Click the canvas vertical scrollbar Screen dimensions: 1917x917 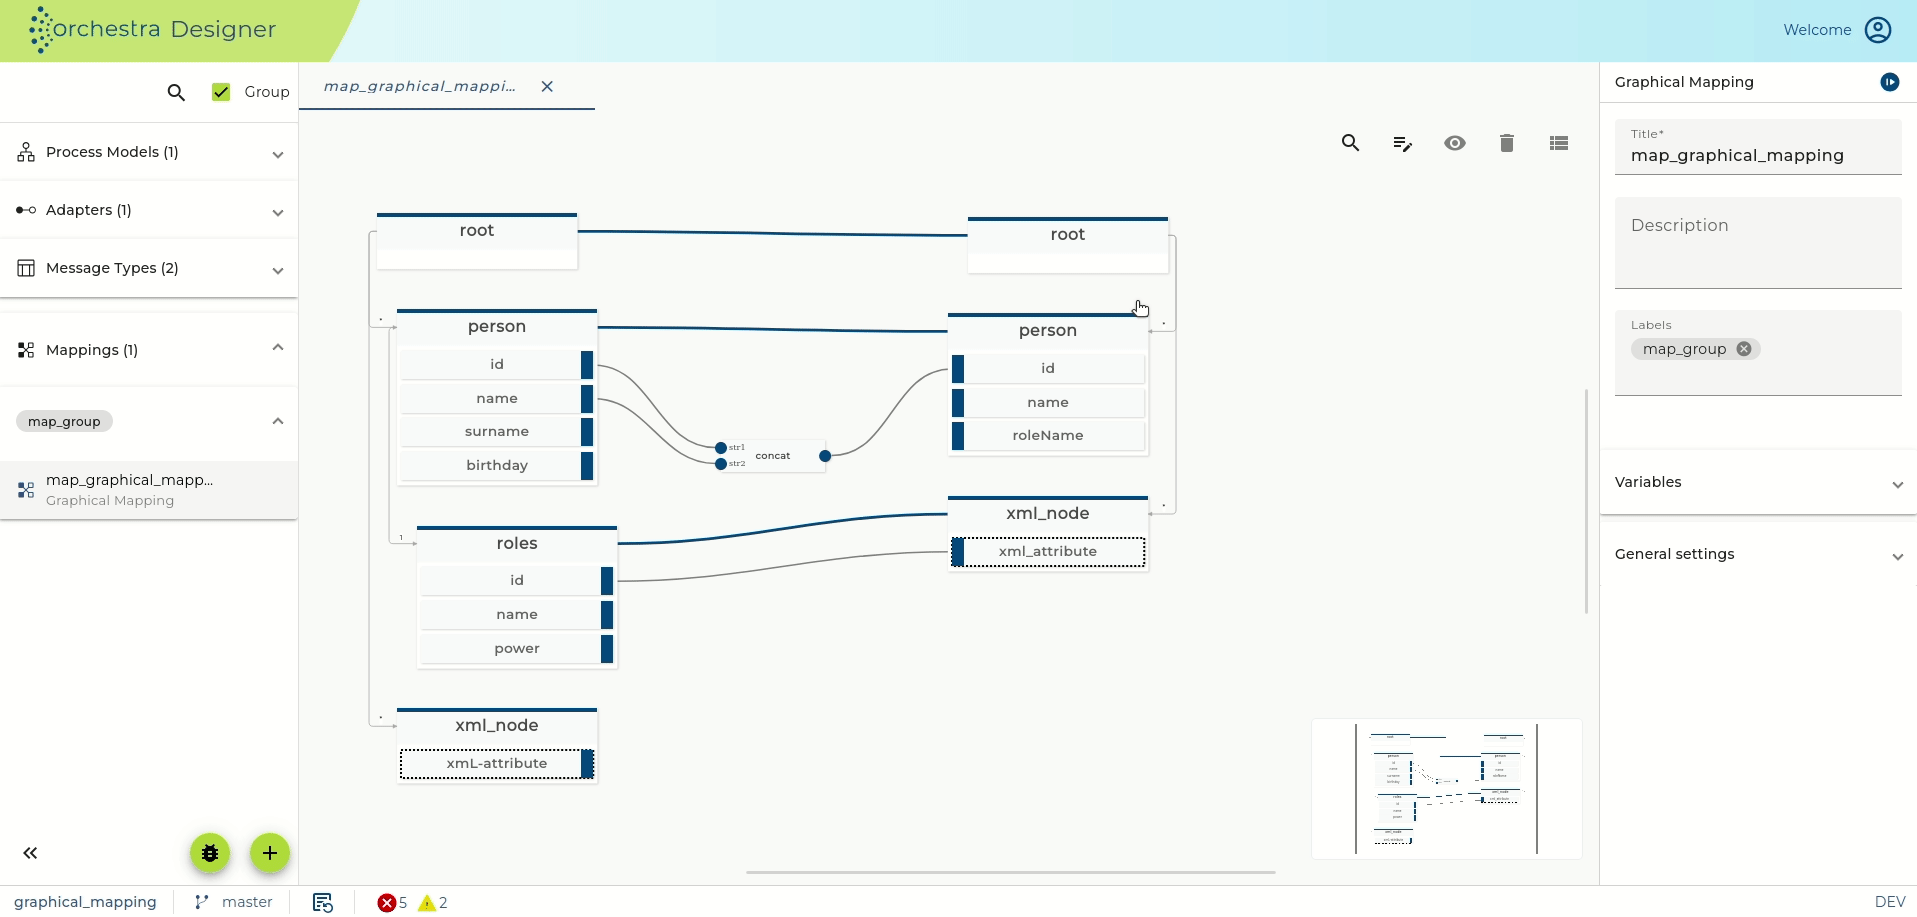(x=1587, y=501)
